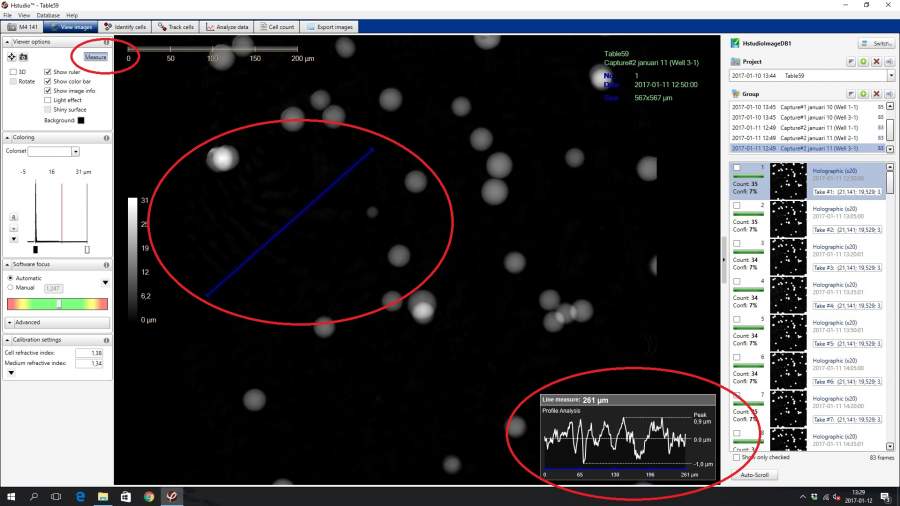Uncheck Show image info
The height and width of the screenshot is (506, 900).
coord(48,91)
